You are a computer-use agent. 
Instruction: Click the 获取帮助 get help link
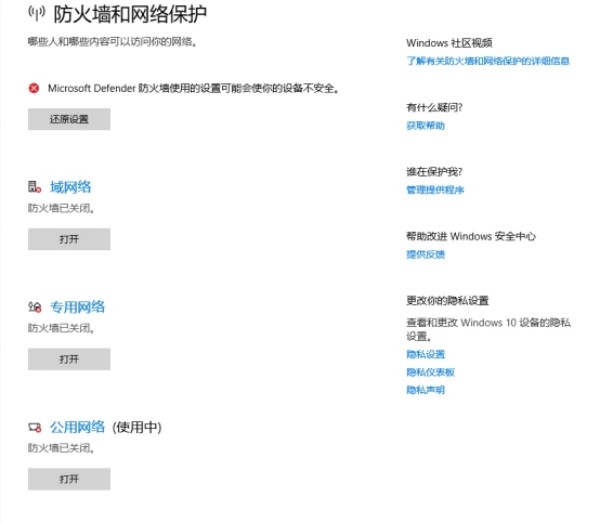[x=425, y=126]
